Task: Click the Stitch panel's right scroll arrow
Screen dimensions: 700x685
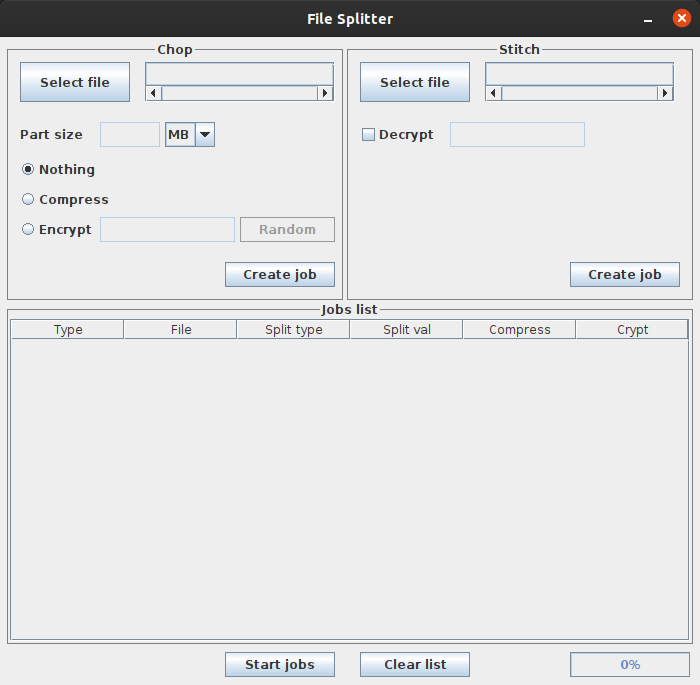Action: click(665, 93)
